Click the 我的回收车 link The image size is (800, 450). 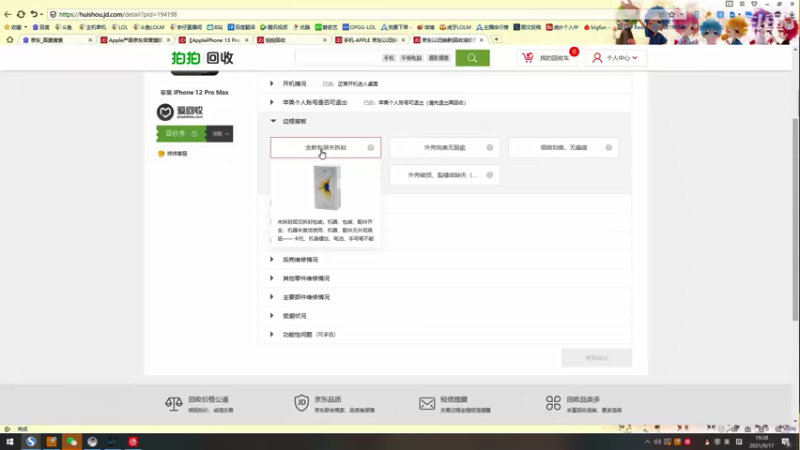(554, 58)
